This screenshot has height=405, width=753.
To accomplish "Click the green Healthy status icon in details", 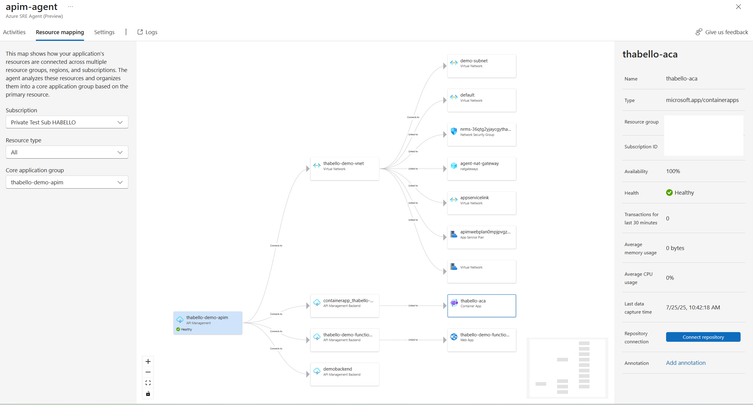I will coord(669,193).
